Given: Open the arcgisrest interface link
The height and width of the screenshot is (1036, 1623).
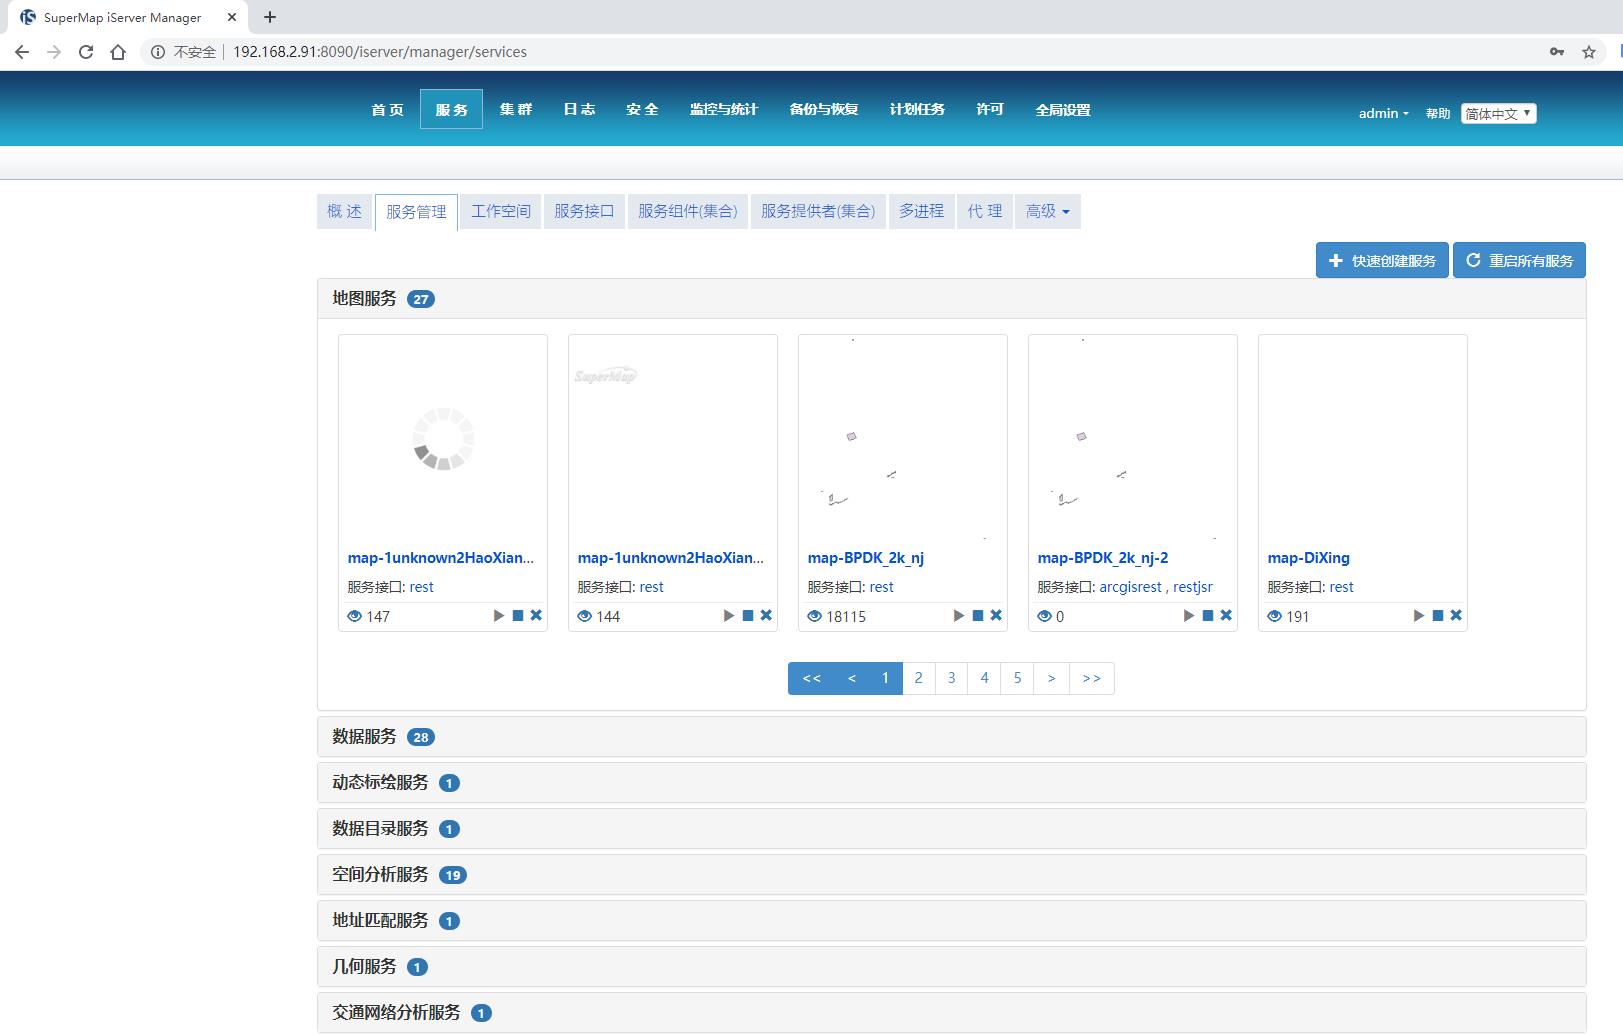Looking at the screenshot, I should pos(1130,587).
